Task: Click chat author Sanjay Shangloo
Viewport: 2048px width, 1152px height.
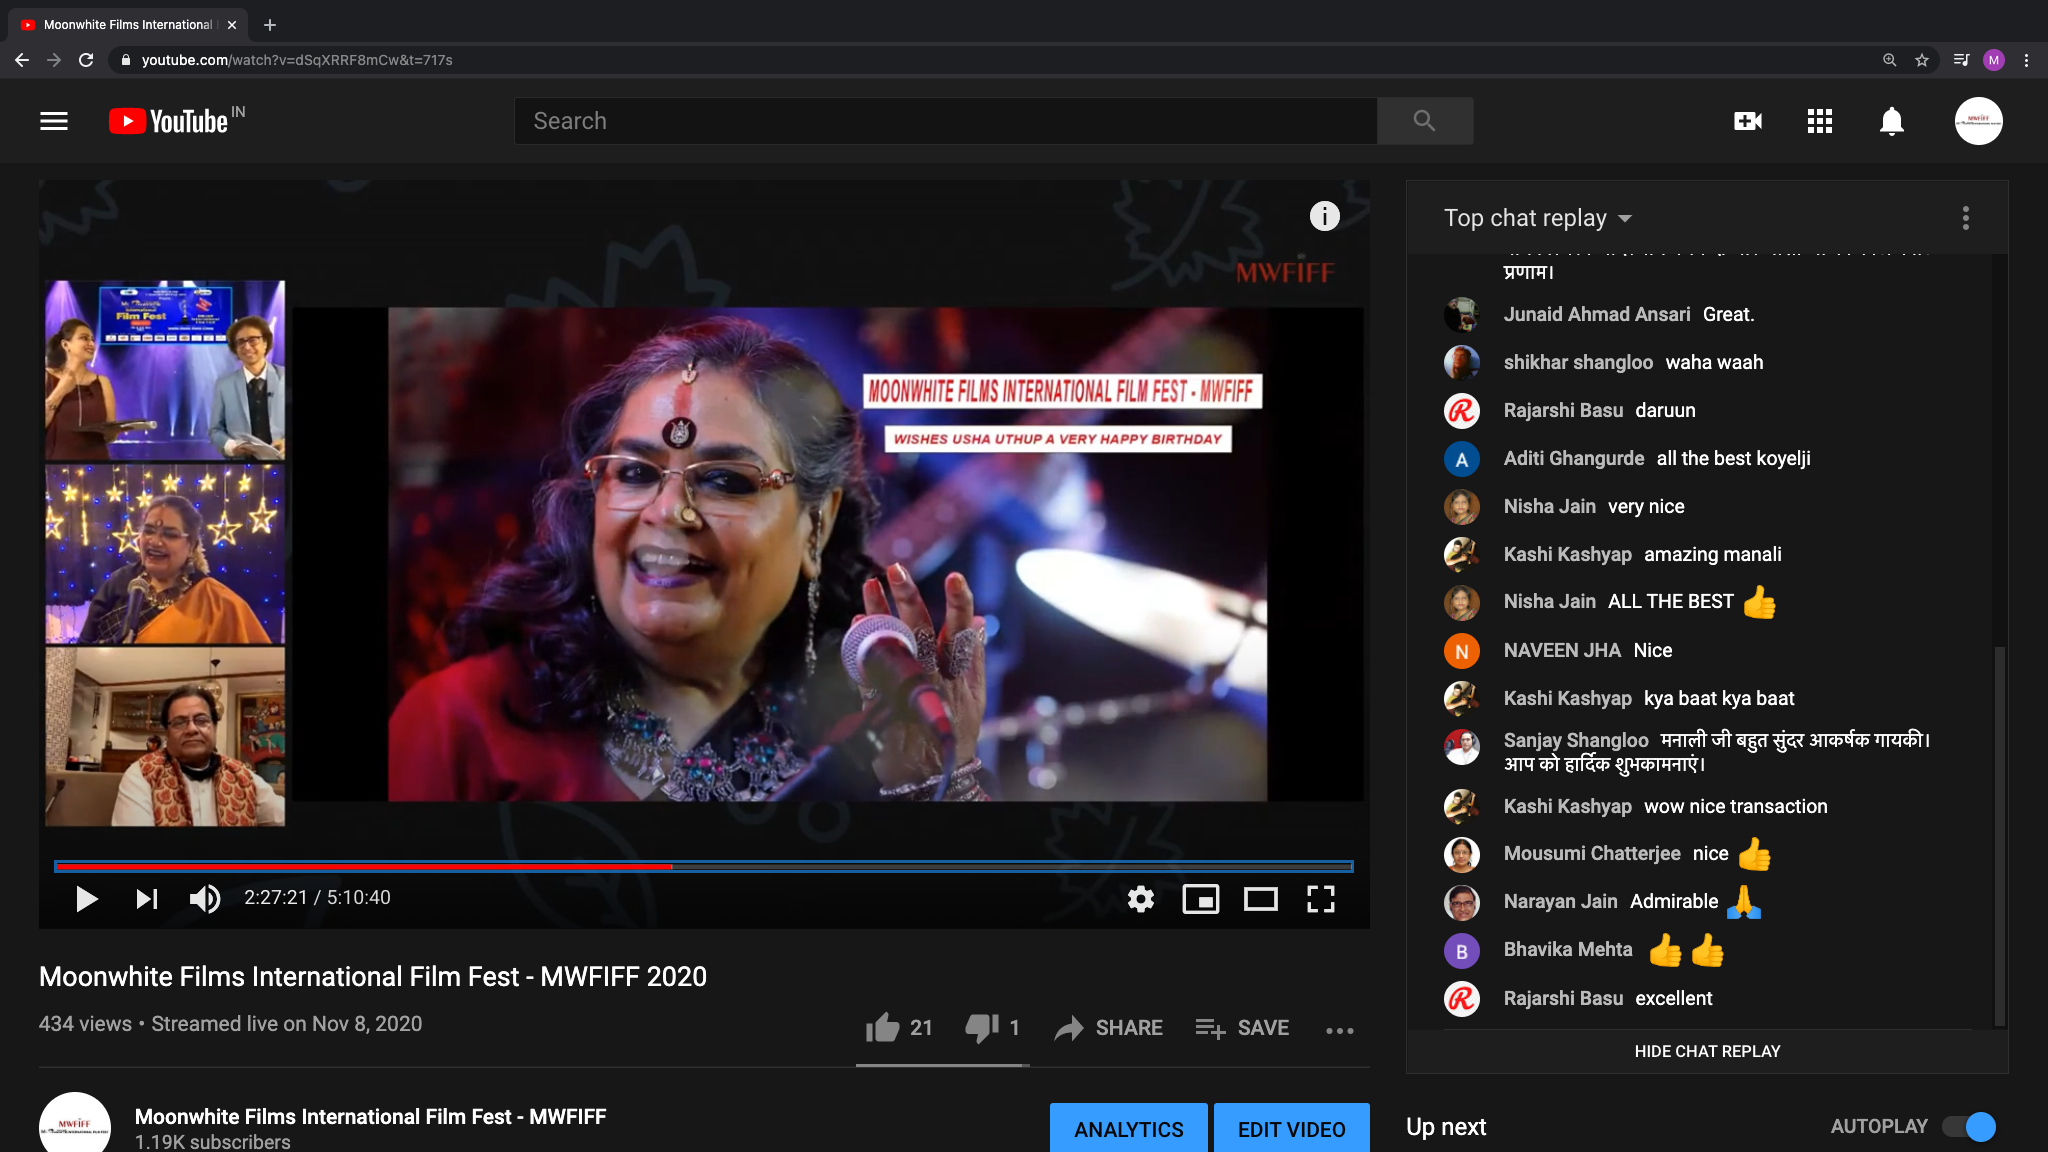Action: click(x=1576, y=740)
